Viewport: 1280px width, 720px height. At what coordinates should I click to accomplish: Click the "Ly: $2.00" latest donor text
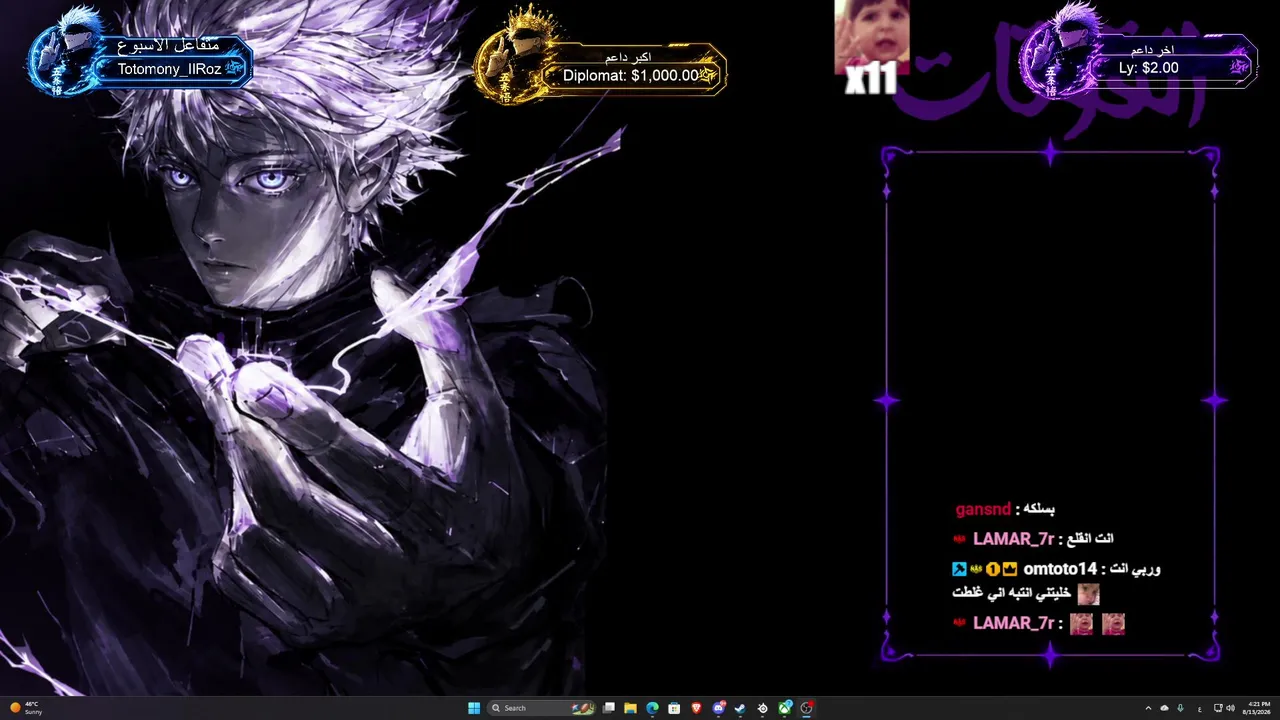(1148, 68)
